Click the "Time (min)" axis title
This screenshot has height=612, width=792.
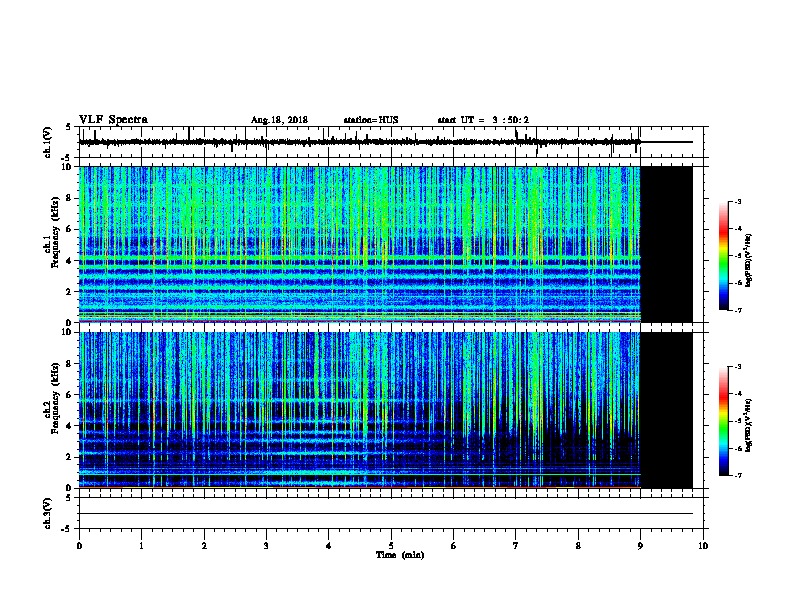tap(400, 555)
